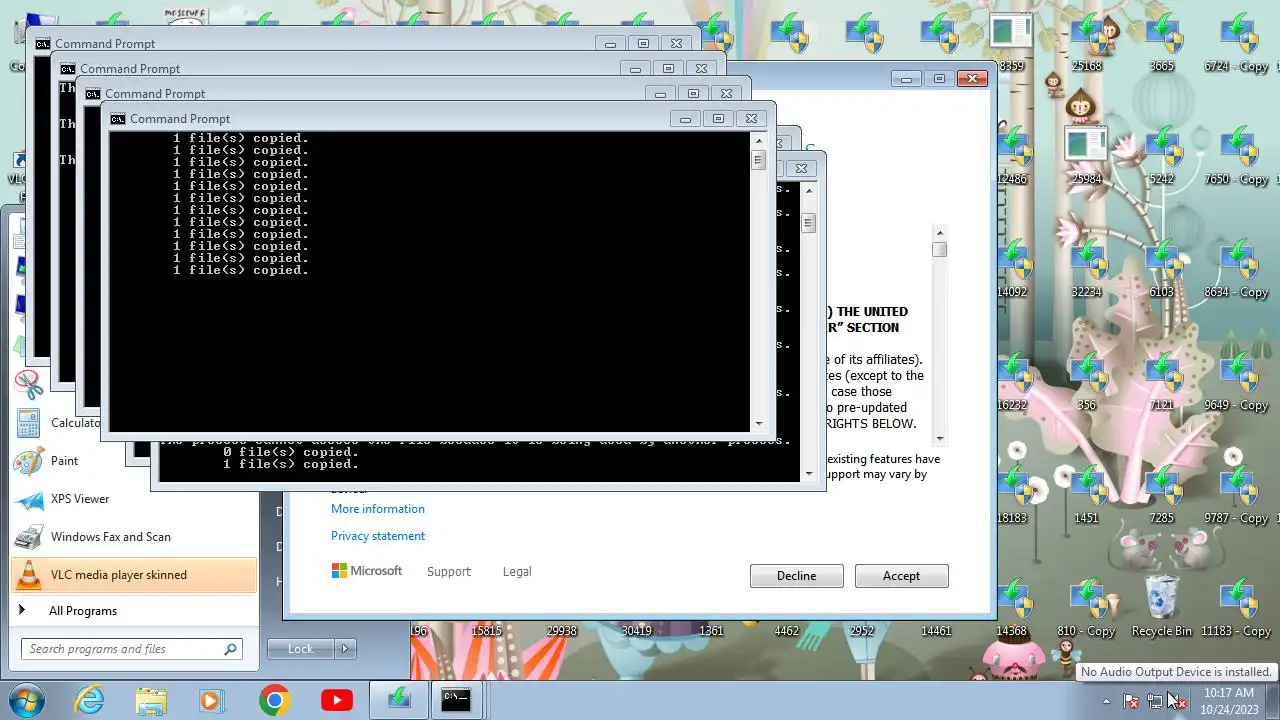
Task: Switch to Command Prompt taskbar button
Action: coord(456,700)
